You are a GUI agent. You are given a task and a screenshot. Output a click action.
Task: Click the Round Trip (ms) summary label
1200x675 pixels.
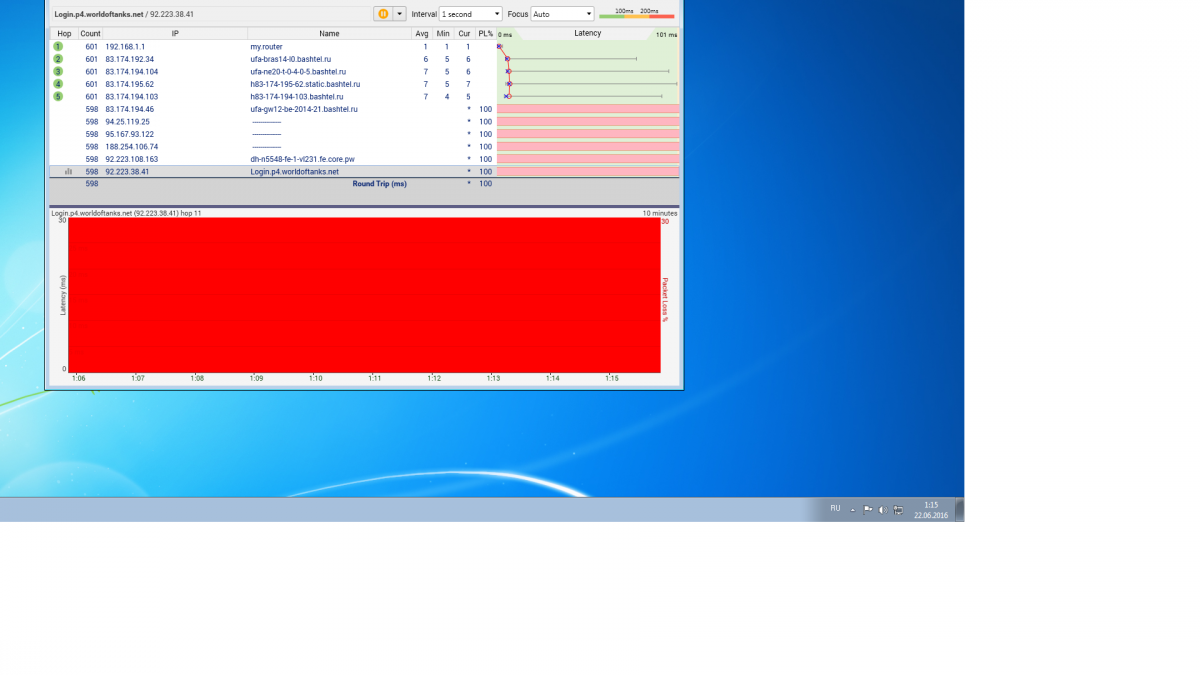tap(379, 184)
